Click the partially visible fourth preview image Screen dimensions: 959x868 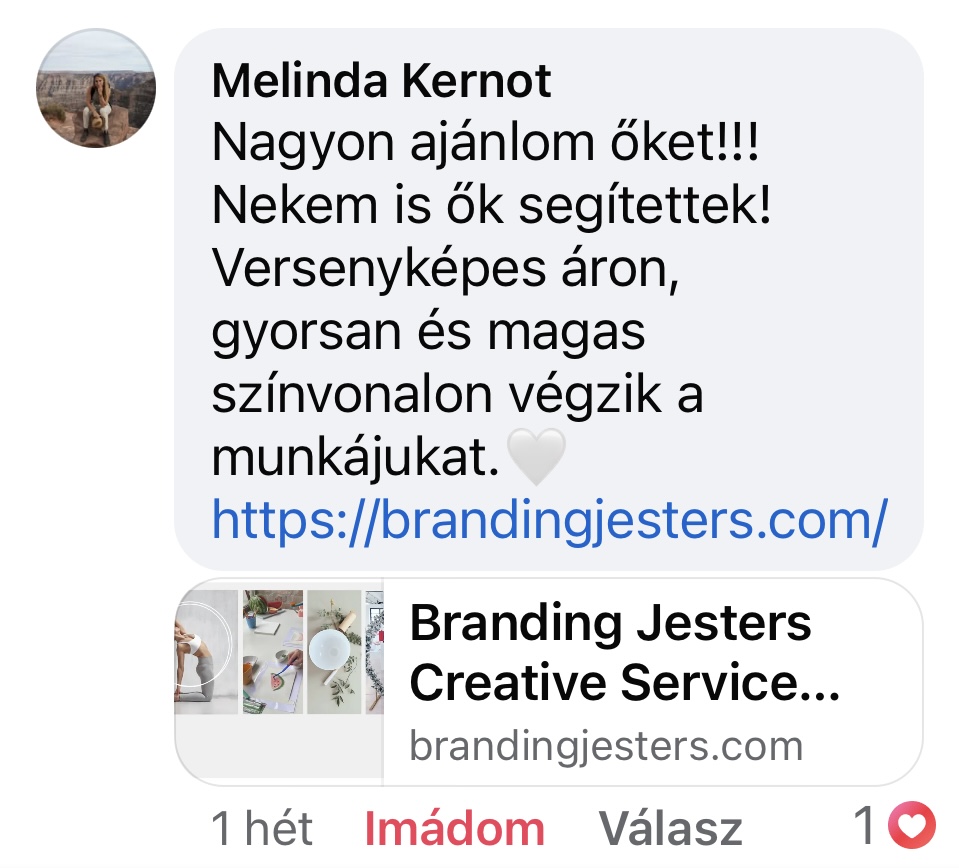374,652
